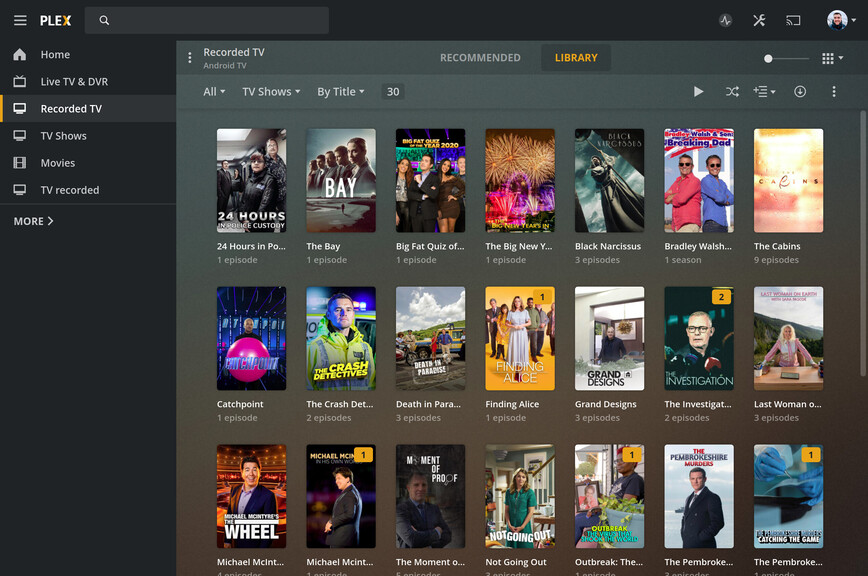
Task: Open Outbreak virus poster
Action: coord(609,496)
